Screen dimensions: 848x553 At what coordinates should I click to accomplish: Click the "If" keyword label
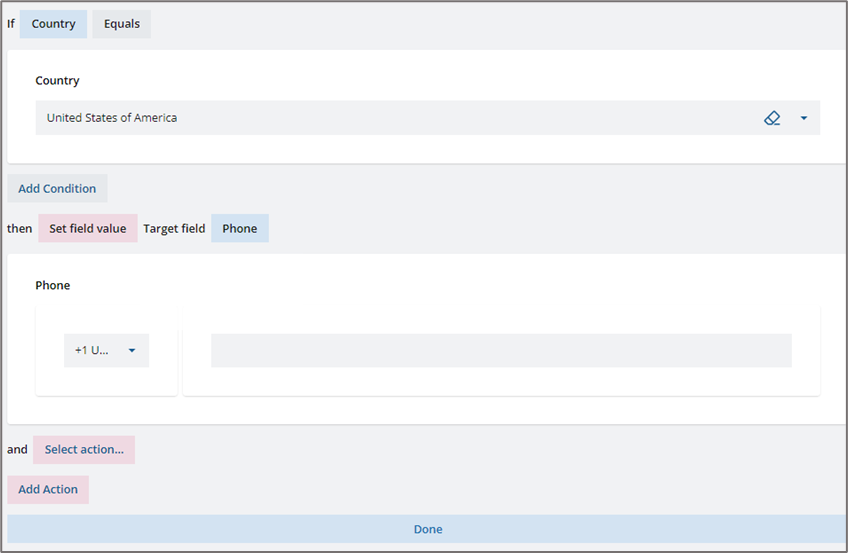coord(11,24)
